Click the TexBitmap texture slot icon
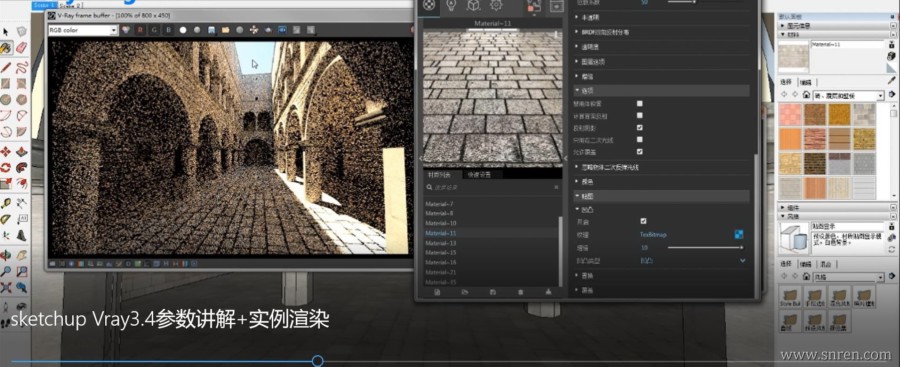This screenshot has width=900, height=367. [x=739, y=234]
